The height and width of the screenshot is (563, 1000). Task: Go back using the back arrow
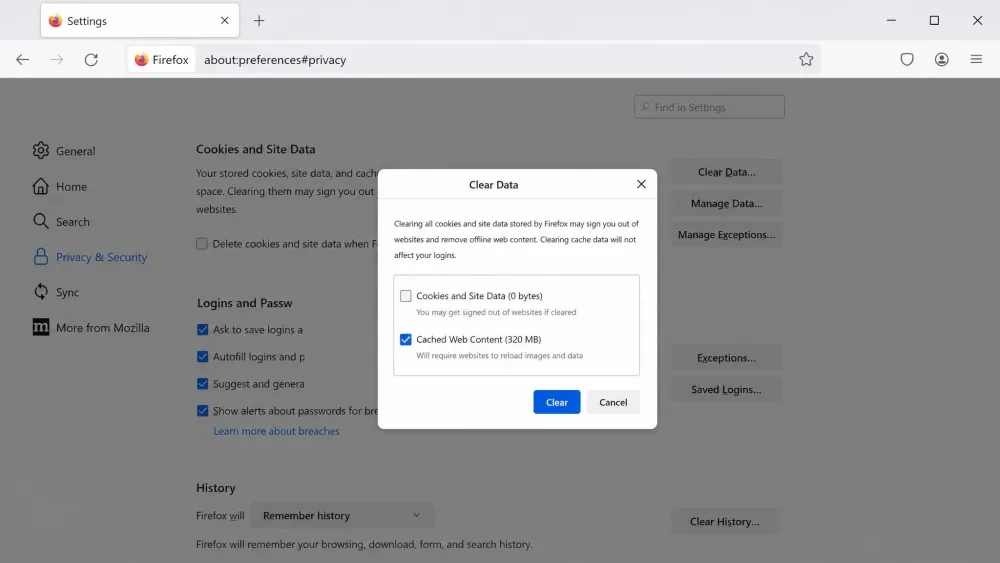[x=22, y=59]
